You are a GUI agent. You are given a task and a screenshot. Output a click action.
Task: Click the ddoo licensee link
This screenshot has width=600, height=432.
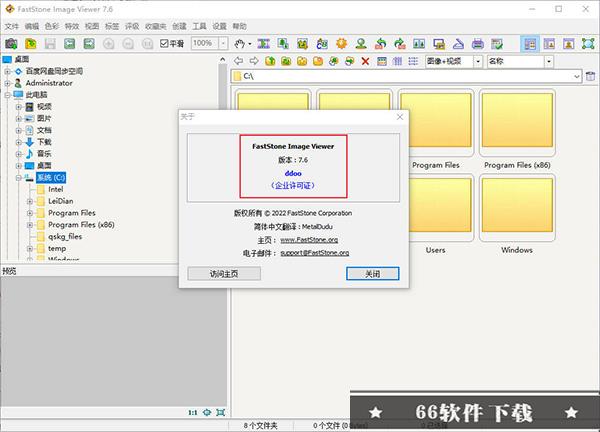point(293,173)
